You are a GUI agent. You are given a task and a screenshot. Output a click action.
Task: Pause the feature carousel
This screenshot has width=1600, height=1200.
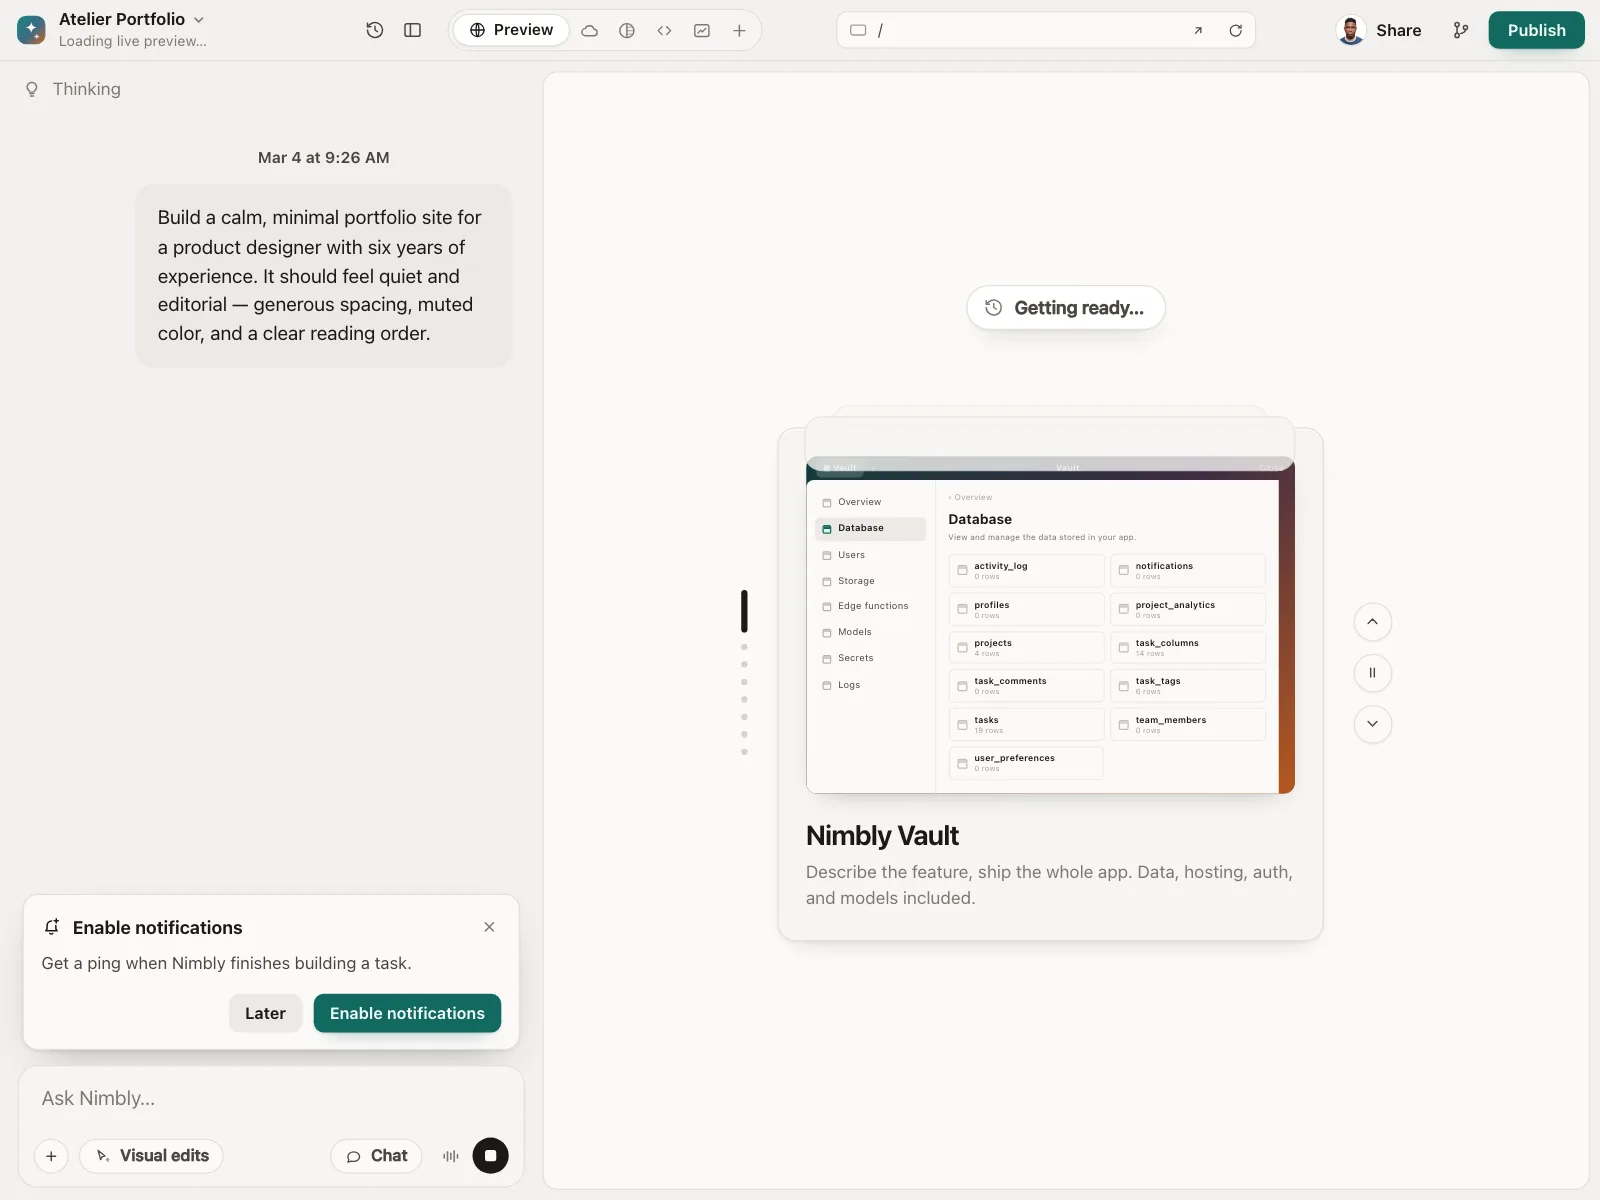1373,673
